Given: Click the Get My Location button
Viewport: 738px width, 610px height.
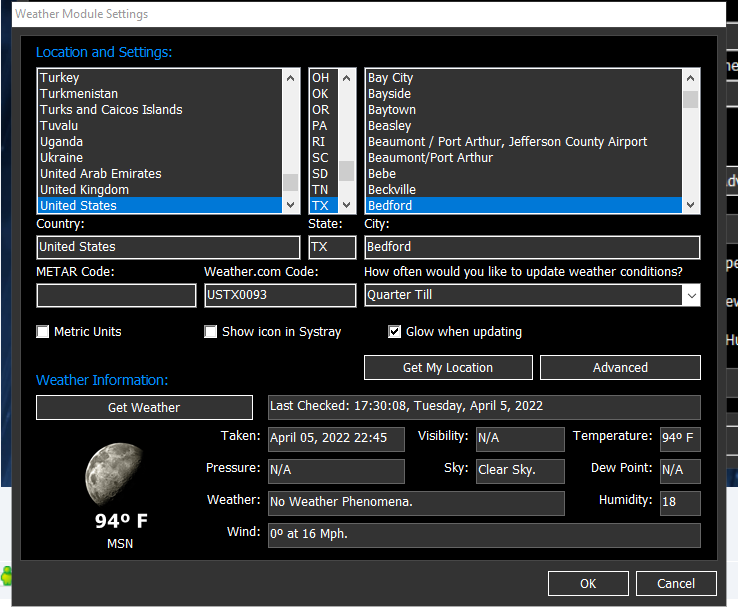Looking at the screenshot, I should pos(447,368).
